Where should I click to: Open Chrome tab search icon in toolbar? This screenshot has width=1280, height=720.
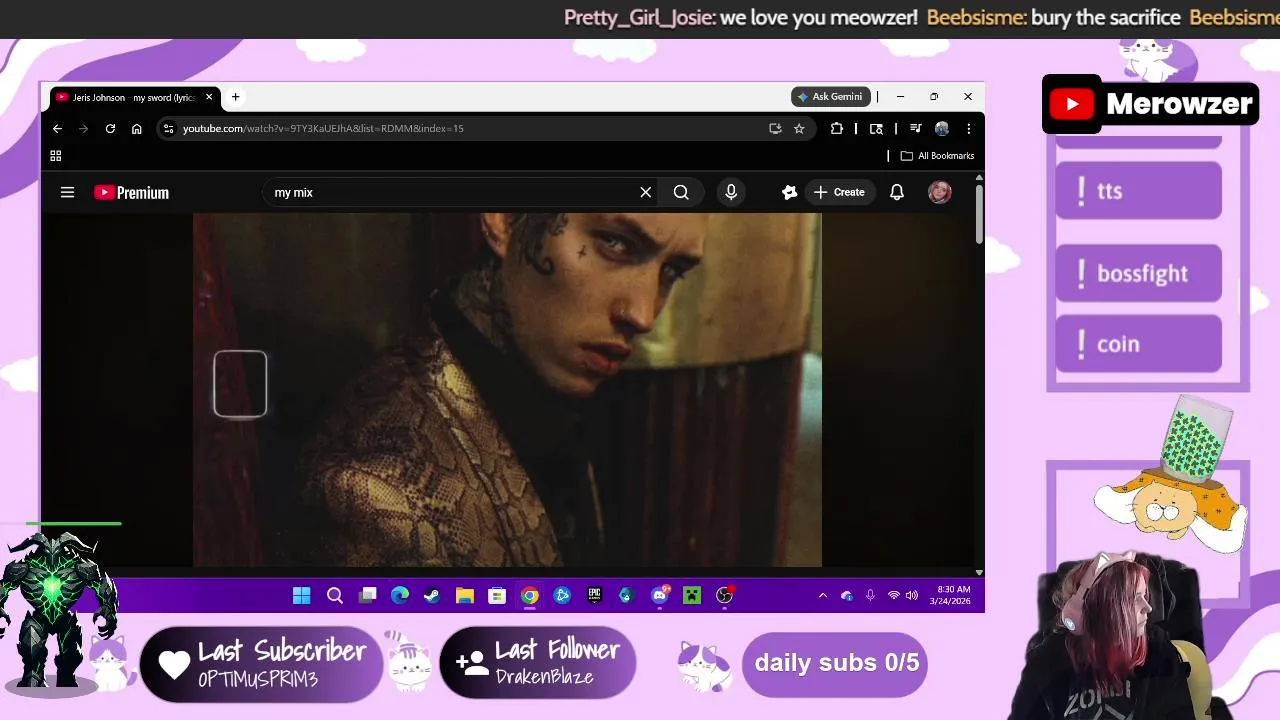pos(876,128)
